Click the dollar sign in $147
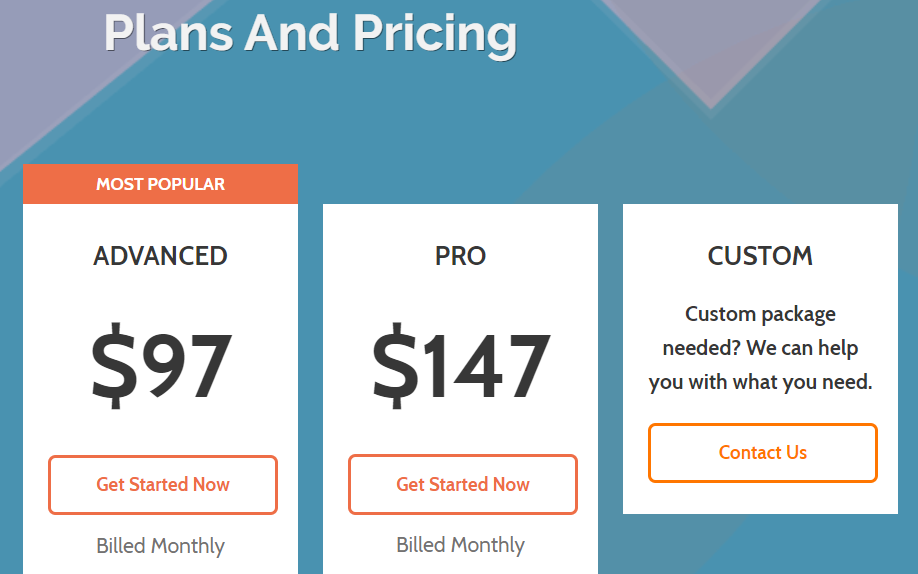 (395, 365)
